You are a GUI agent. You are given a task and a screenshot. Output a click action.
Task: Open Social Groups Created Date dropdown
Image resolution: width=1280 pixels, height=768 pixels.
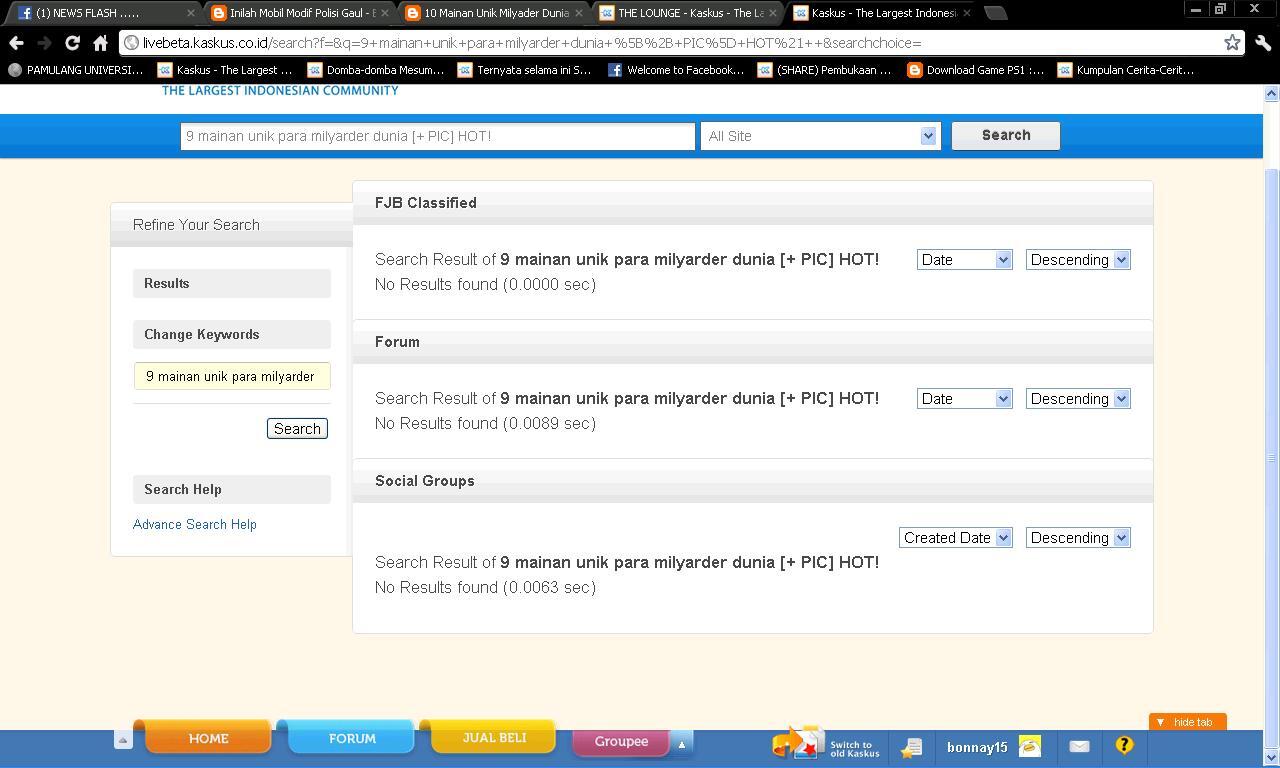click(x=955, y=538)
